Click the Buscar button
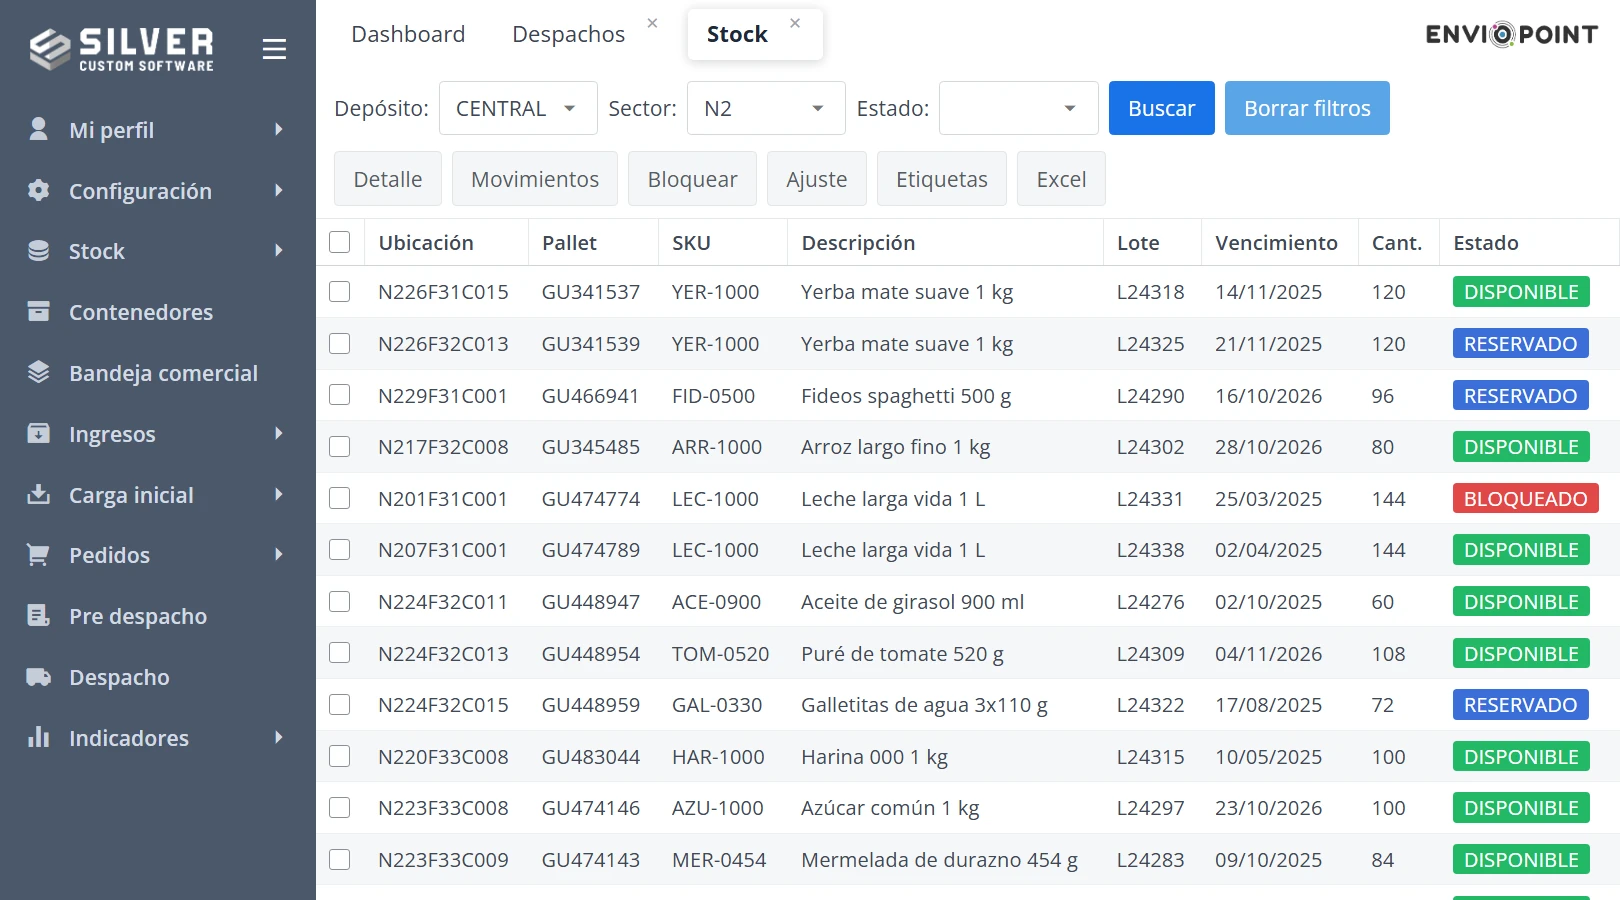This screenshot has height=900, width=1620. (x=1162, y=108)
